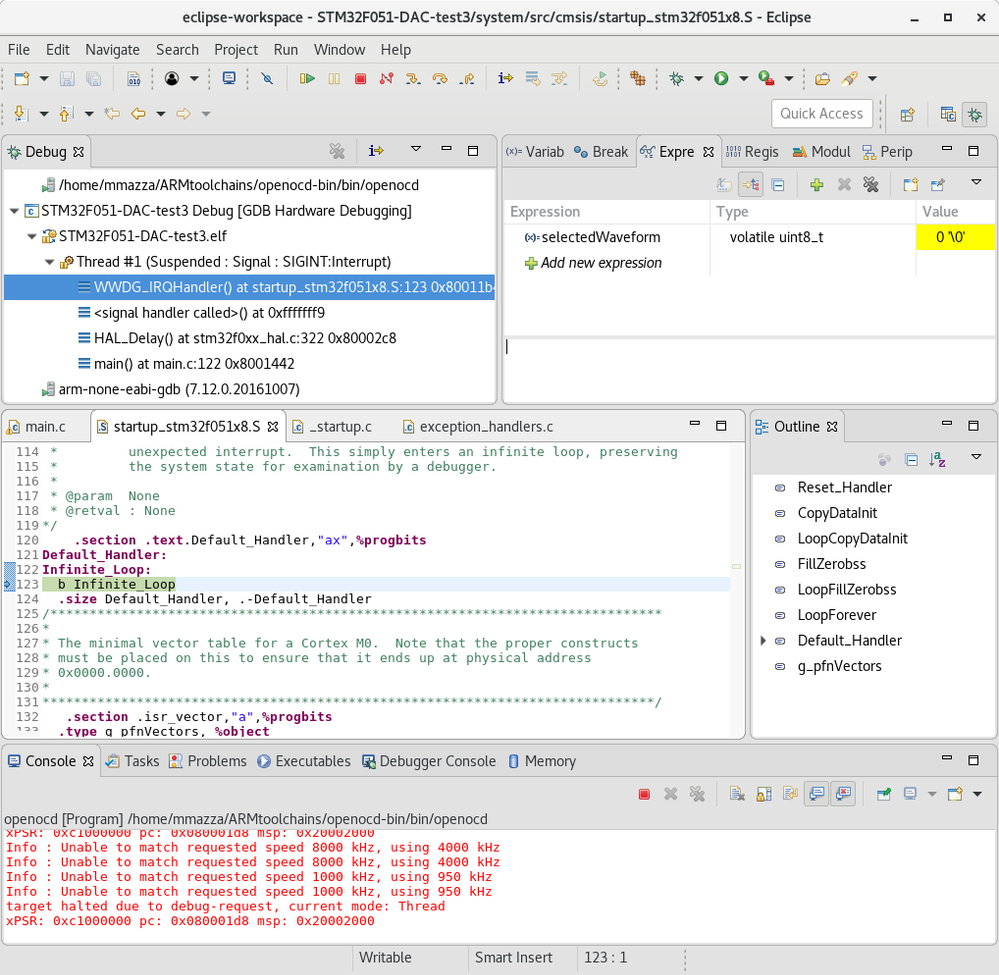
Task: Click the yellow highlighted Value cell
Action: (x=955, y=238)
